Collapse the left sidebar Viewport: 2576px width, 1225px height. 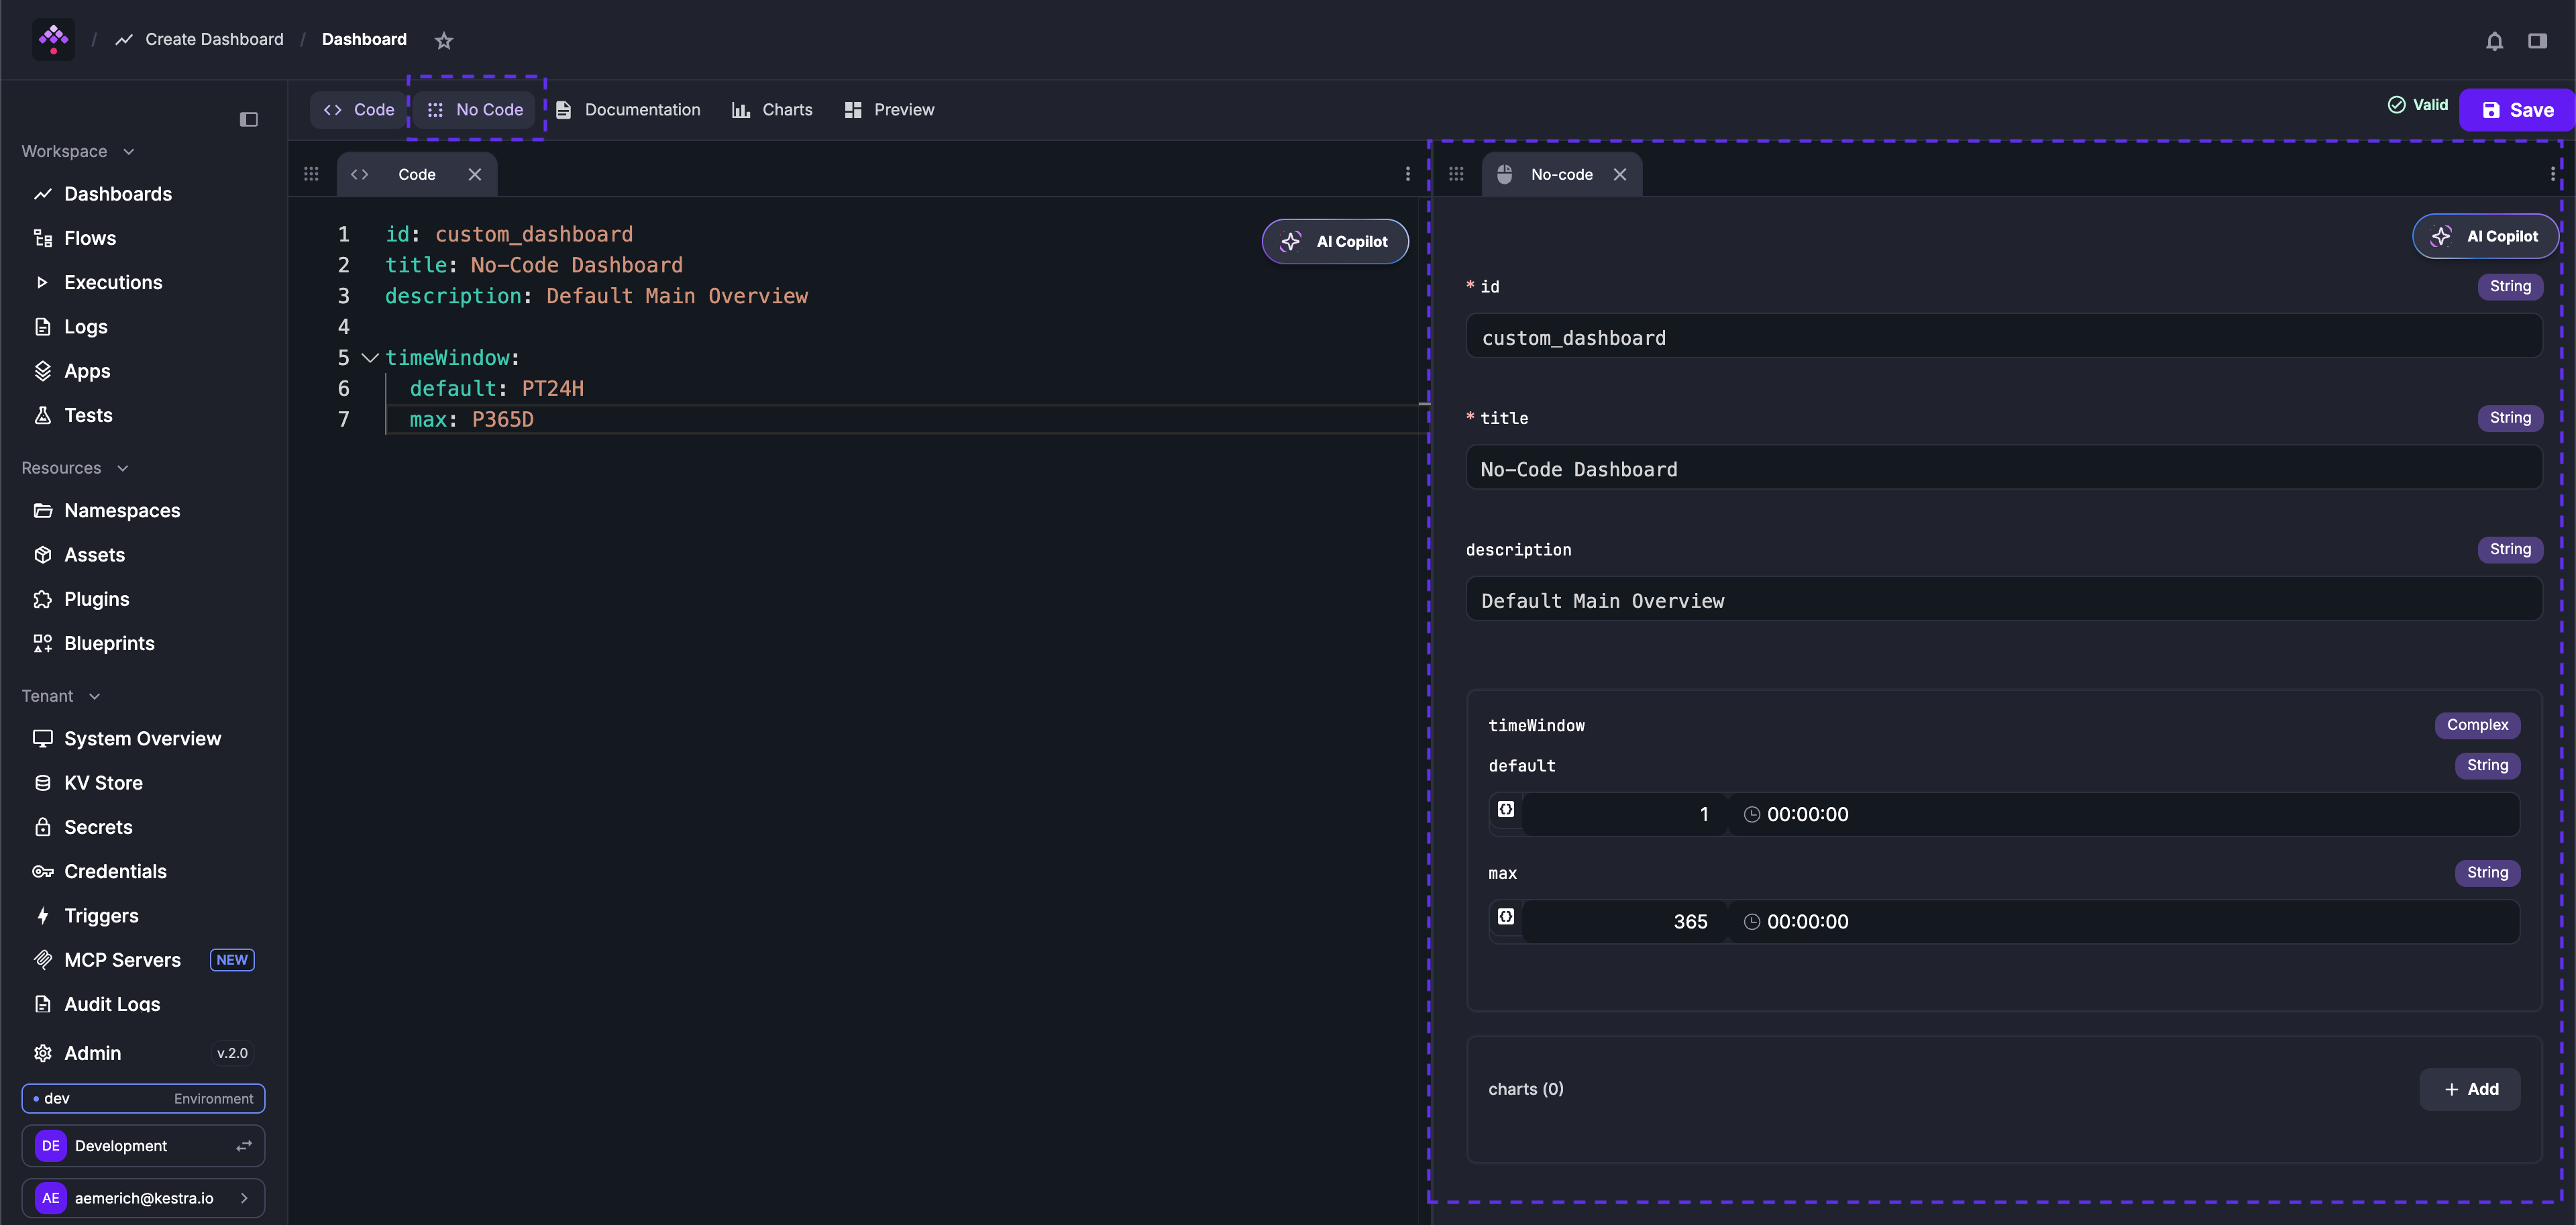[249, 120]
